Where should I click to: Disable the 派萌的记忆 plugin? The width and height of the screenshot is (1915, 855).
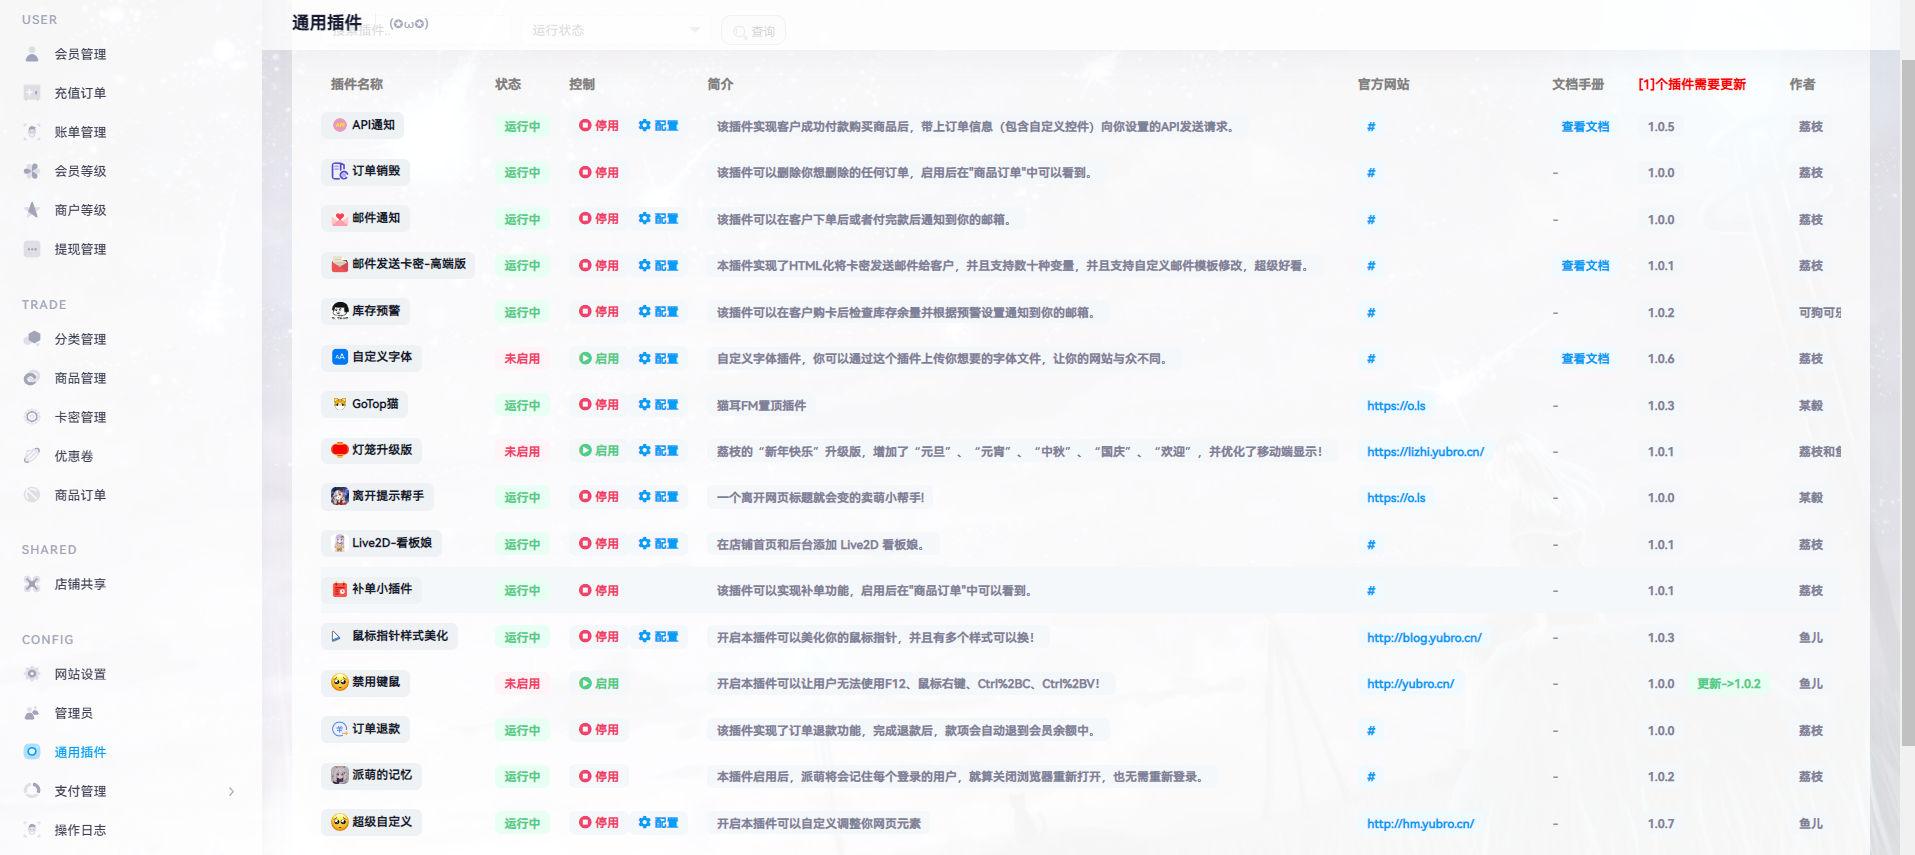[x=599, y=777]
